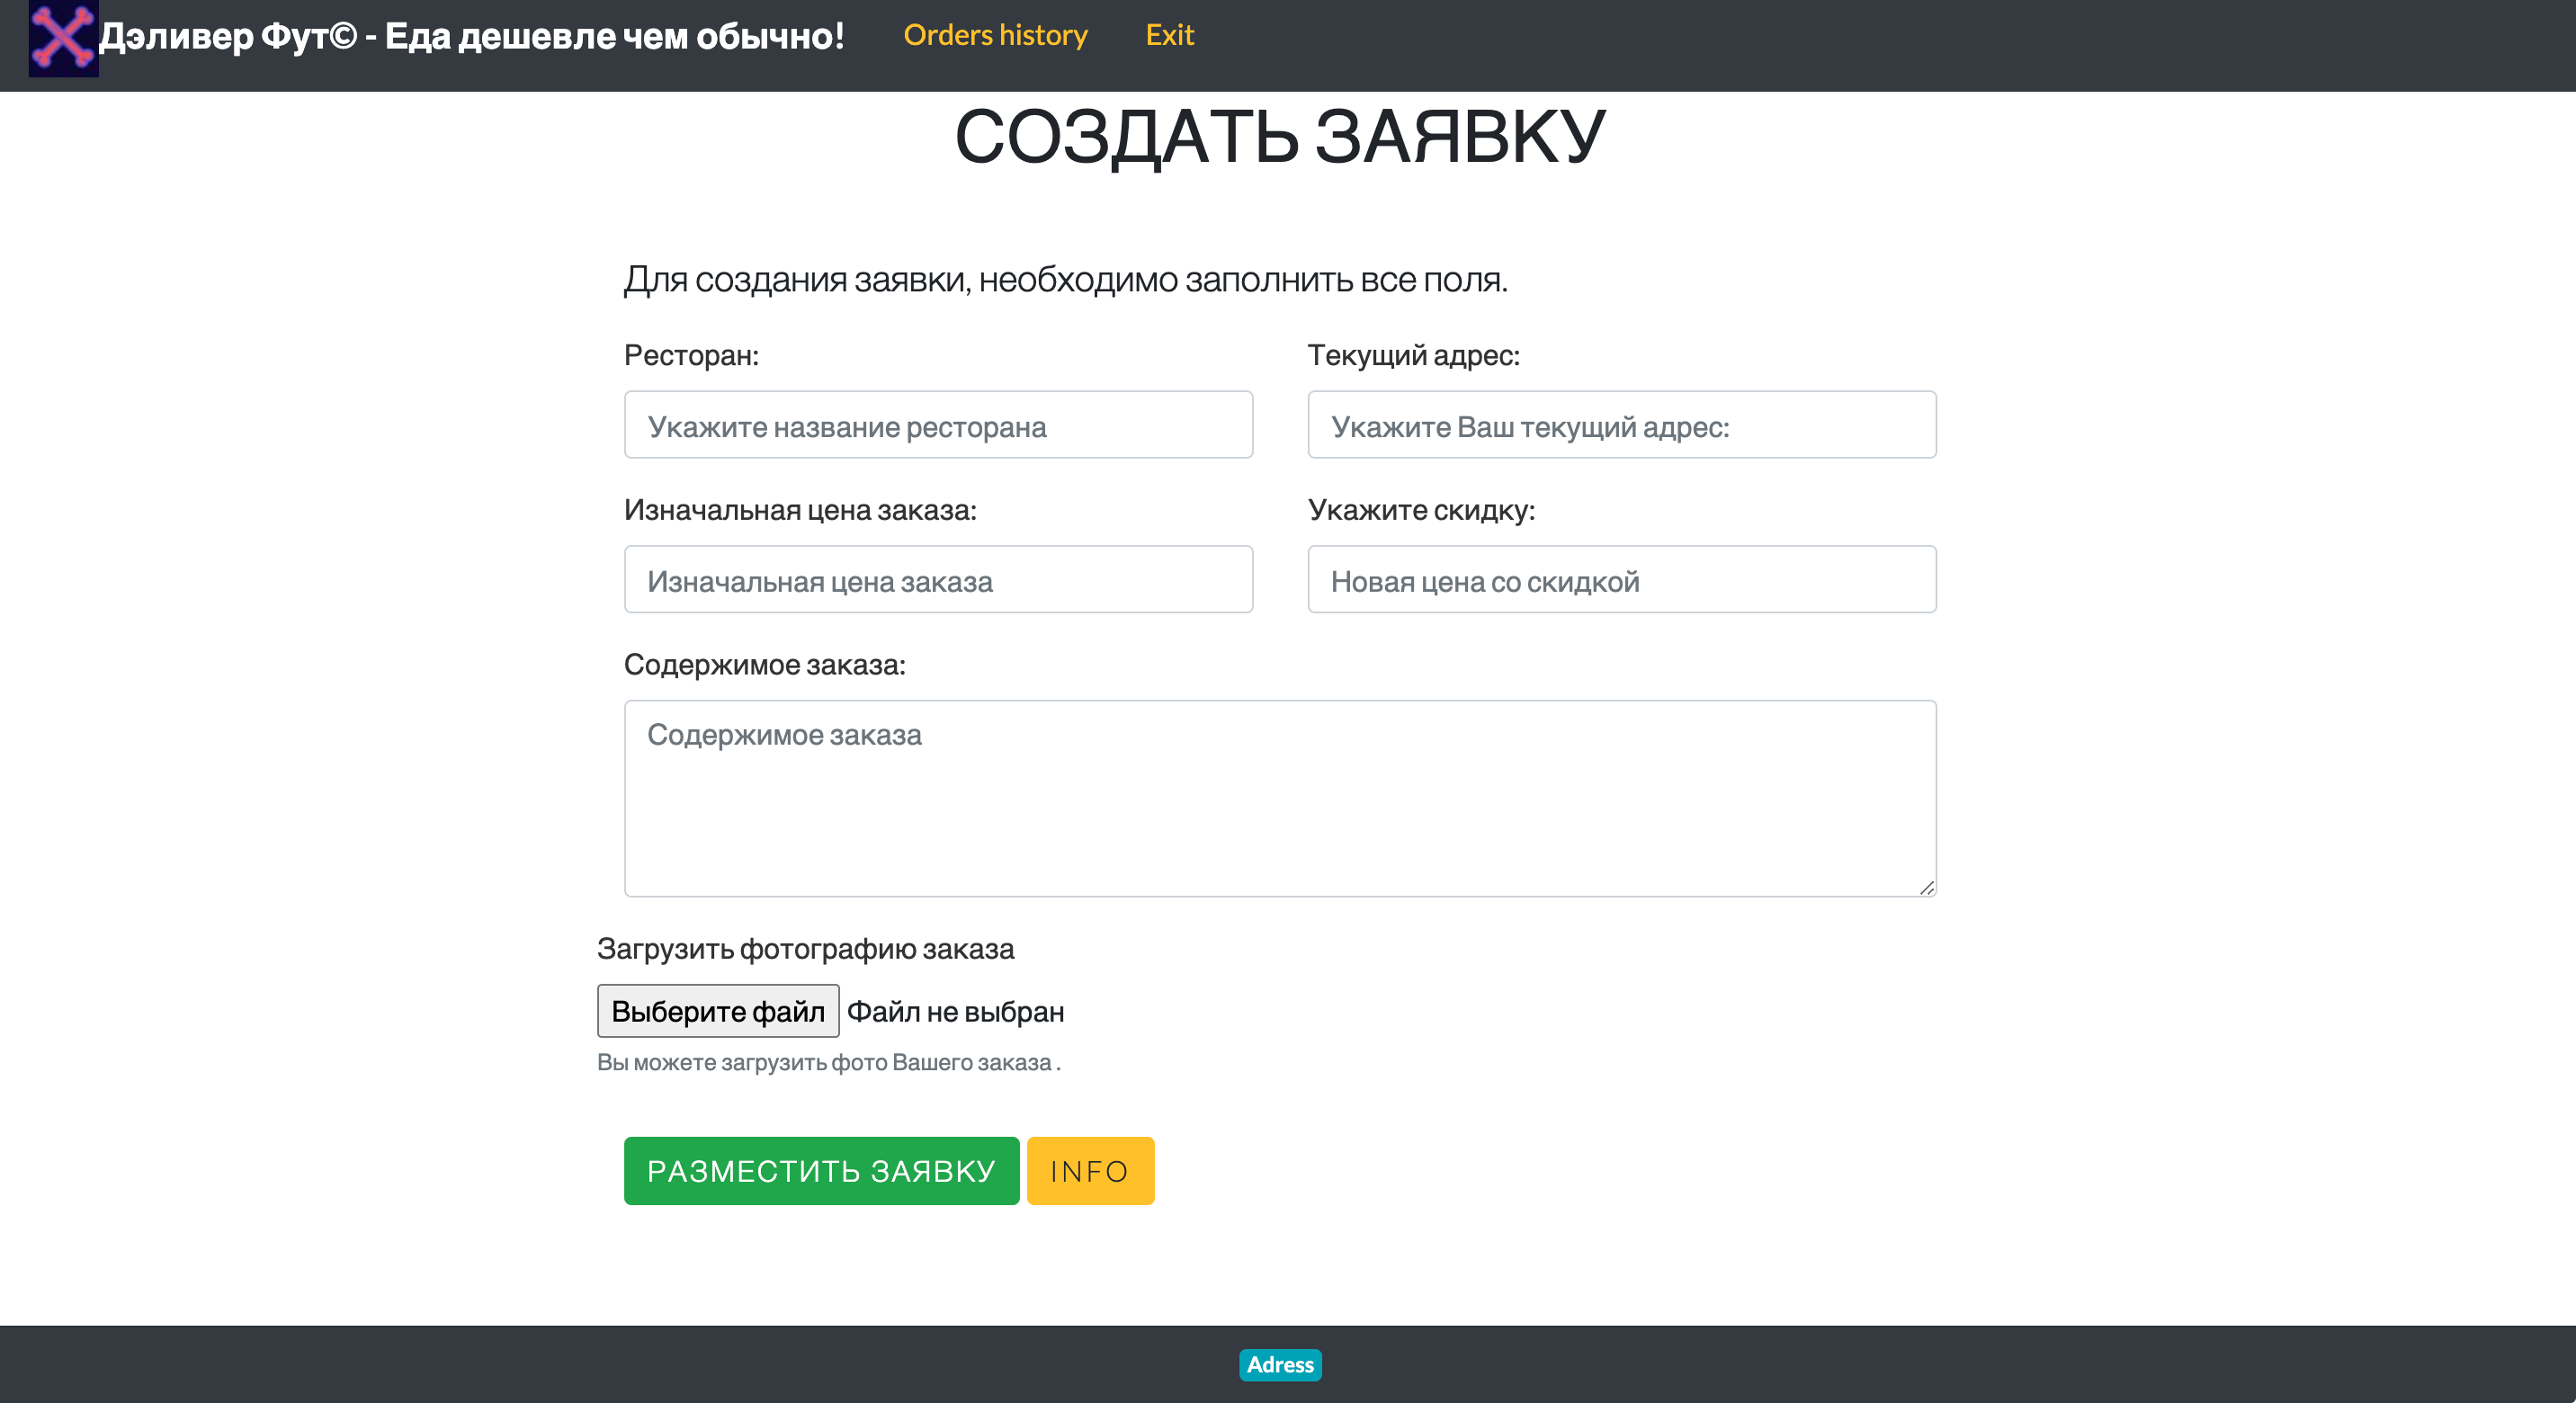
Task: Open the Orders history page
Action: coord(995,35)
